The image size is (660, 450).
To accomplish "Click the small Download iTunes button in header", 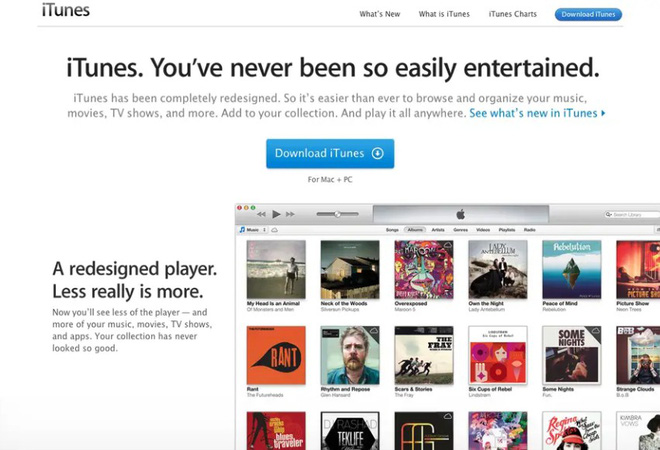I will [x=588, y=14].
